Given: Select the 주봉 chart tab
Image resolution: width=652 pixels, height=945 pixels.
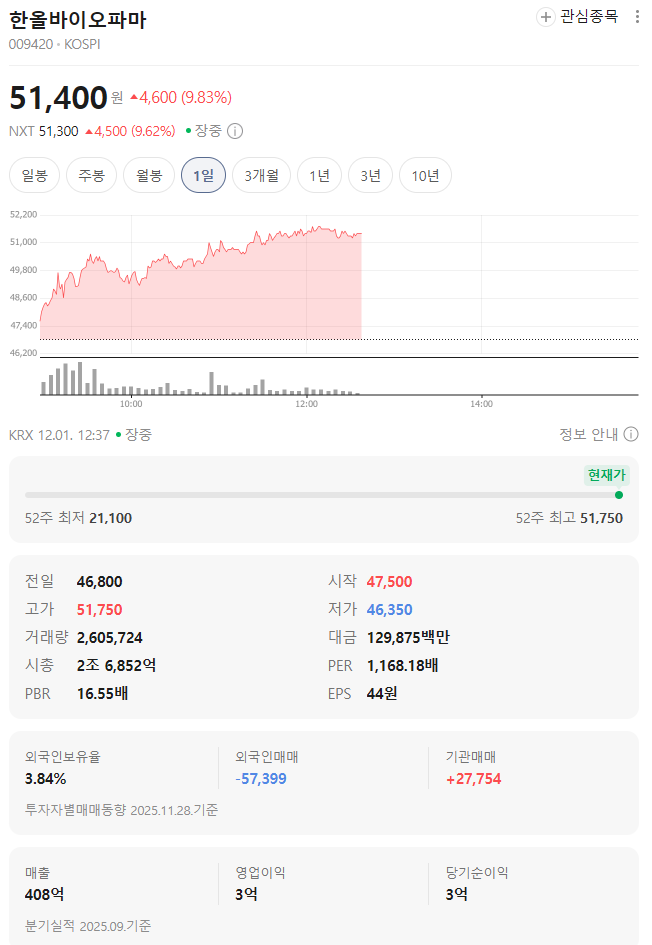Looking at the screenshot, I should pos(91,175).
